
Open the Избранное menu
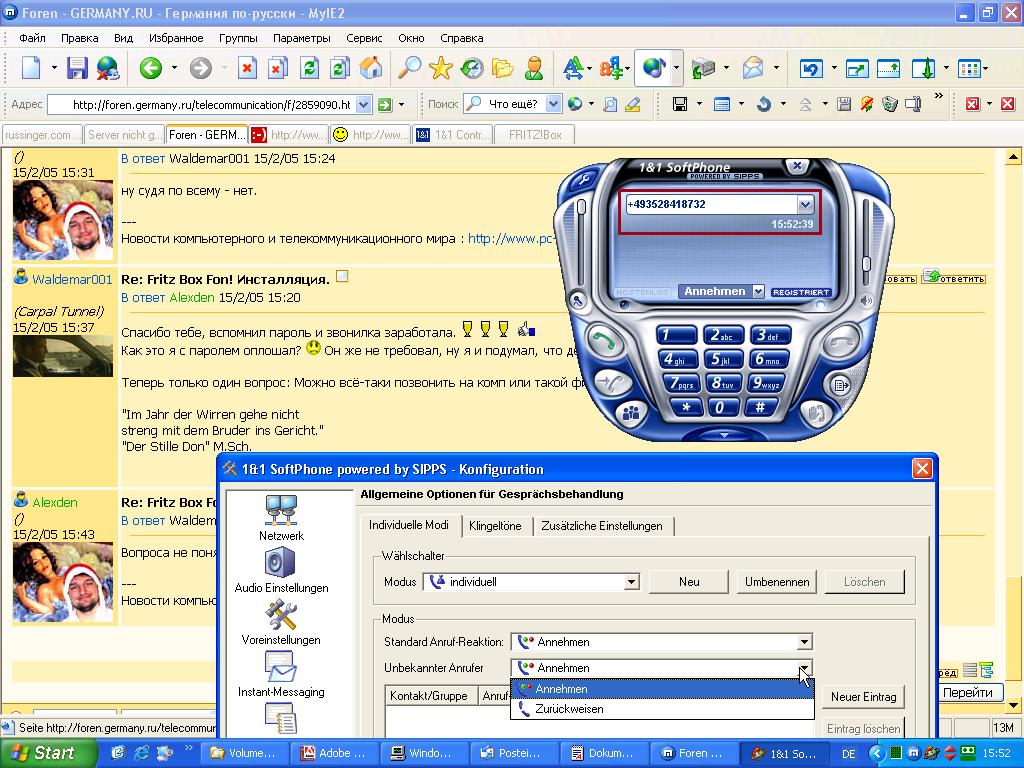pyautogui.click(x=176, y=38)
